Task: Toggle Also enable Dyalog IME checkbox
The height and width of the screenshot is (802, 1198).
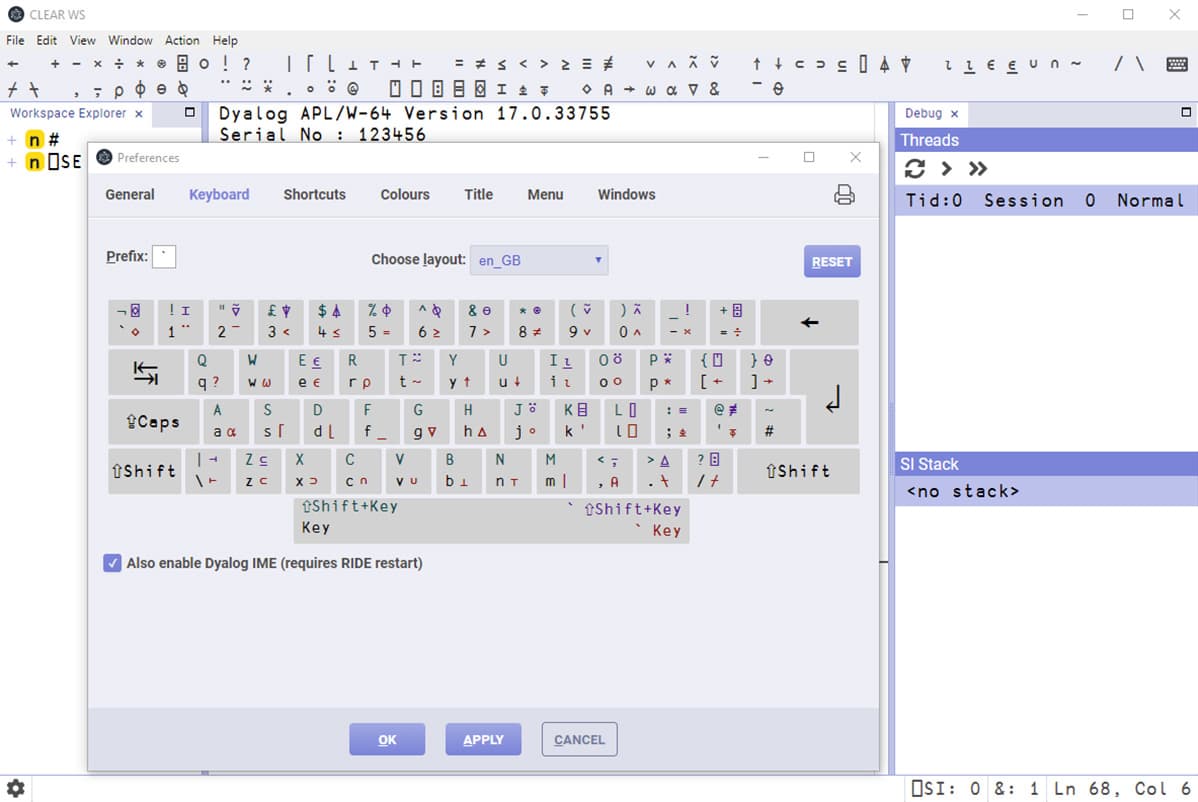Action: [x=112, y=563]
